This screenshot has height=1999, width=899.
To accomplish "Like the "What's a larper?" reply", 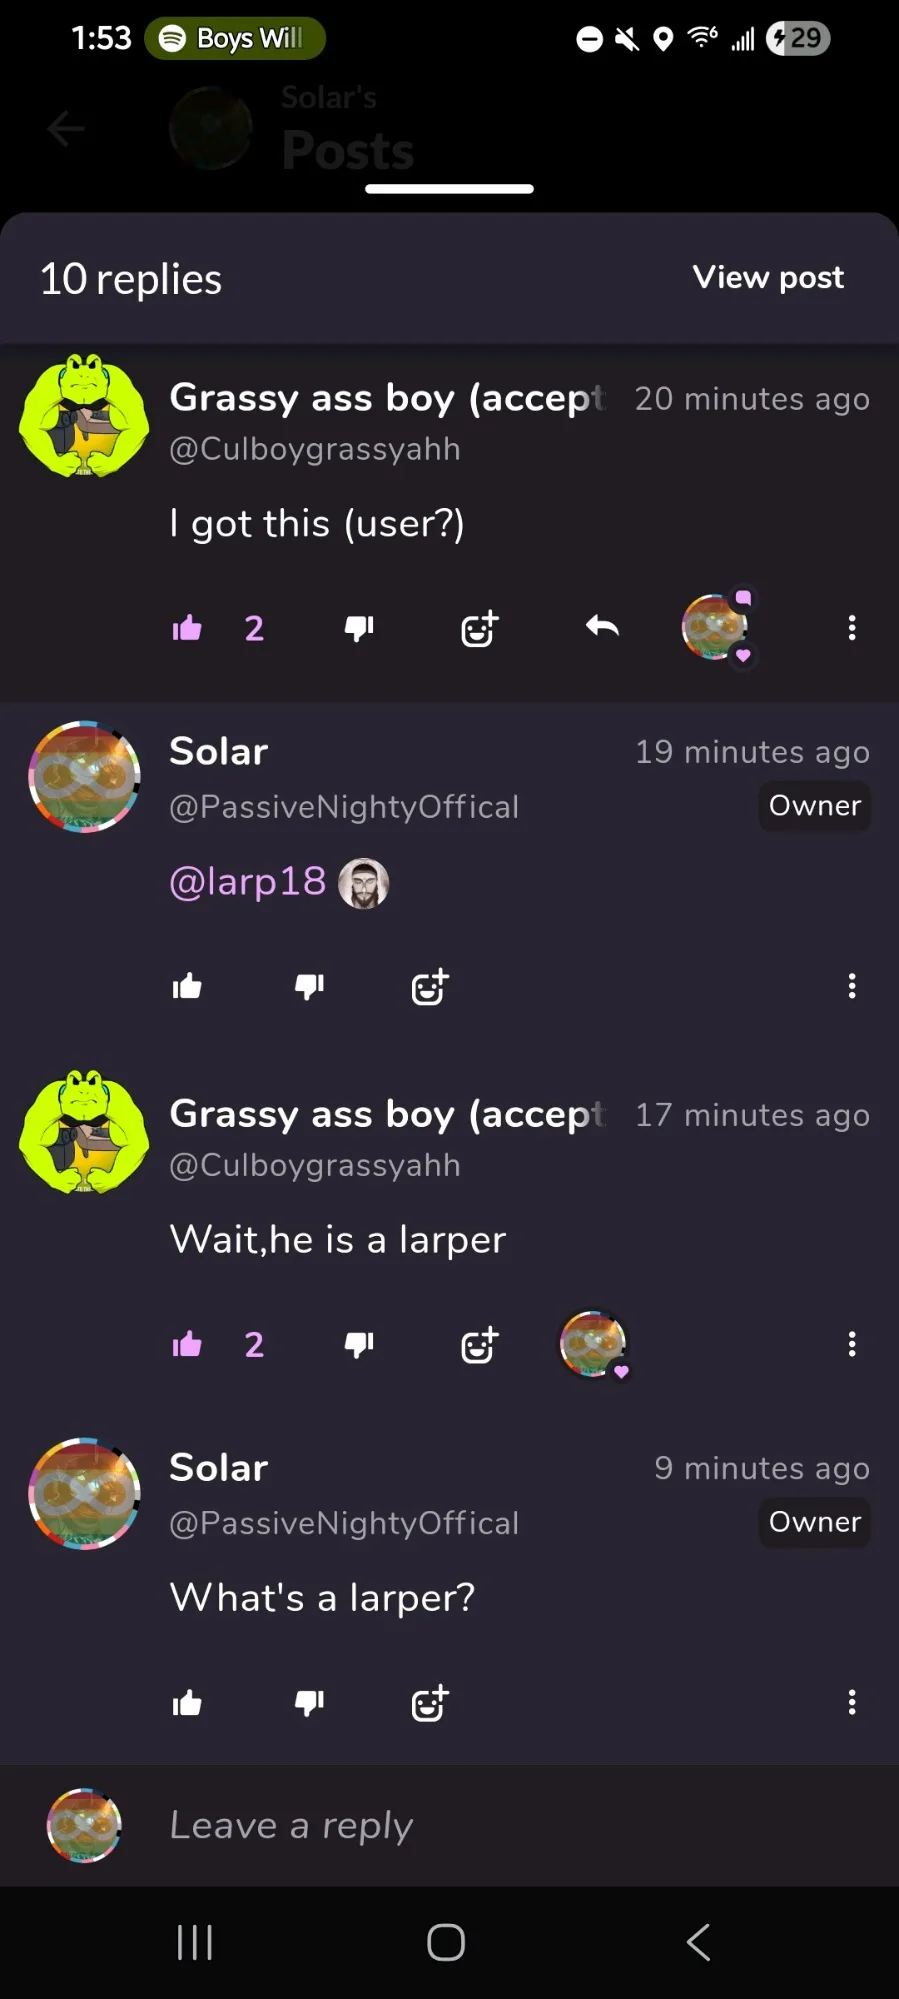I will [x=187, y=1703].
